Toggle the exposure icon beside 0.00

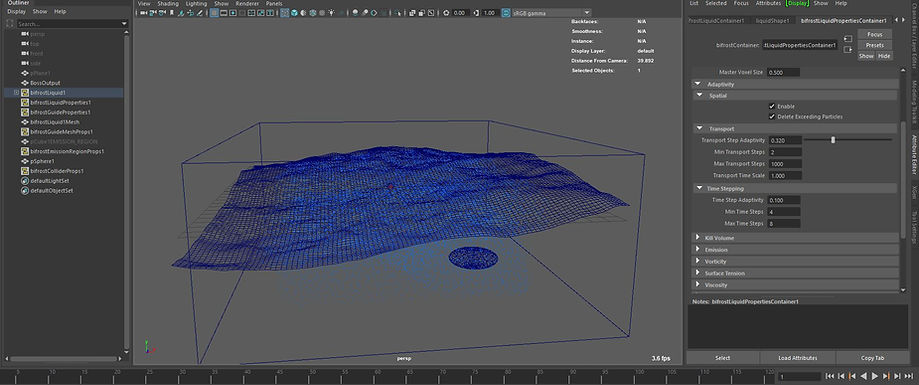tap(447, 12)
